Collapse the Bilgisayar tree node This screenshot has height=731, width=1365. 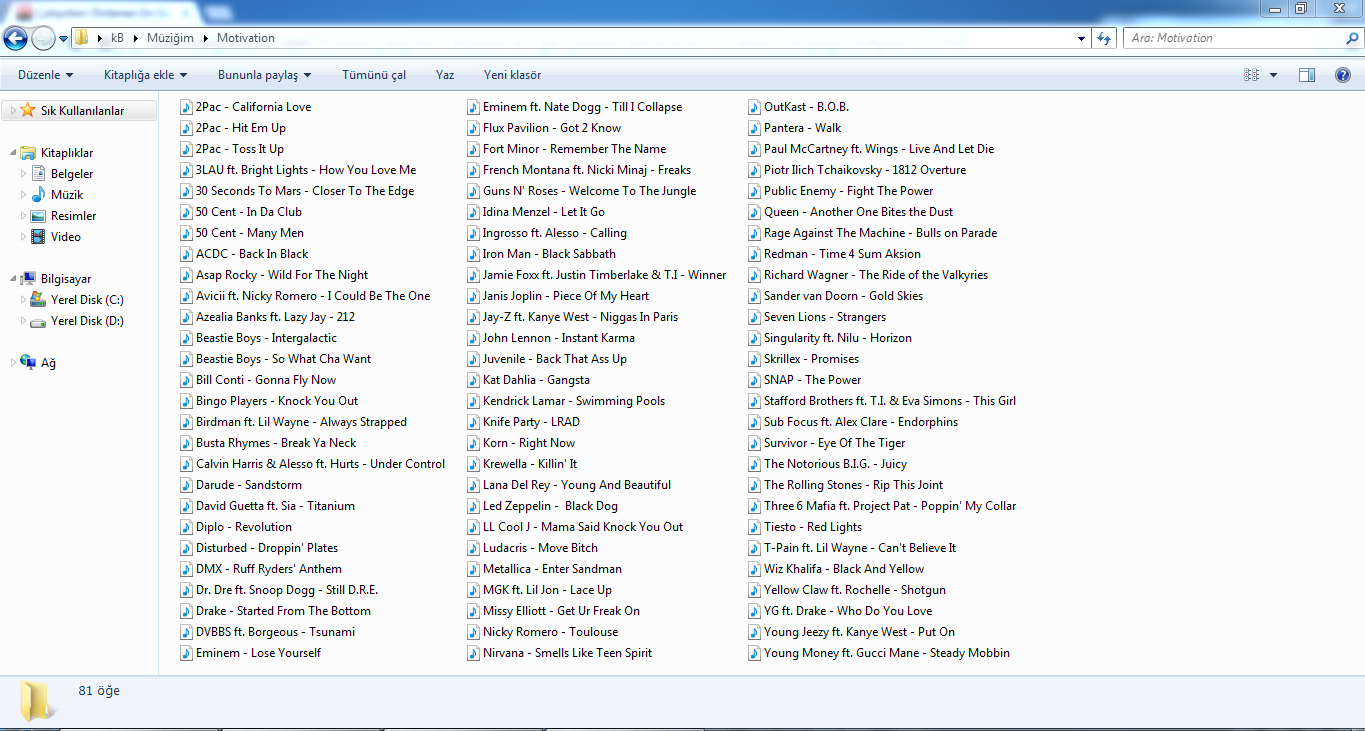pos(12,279)
